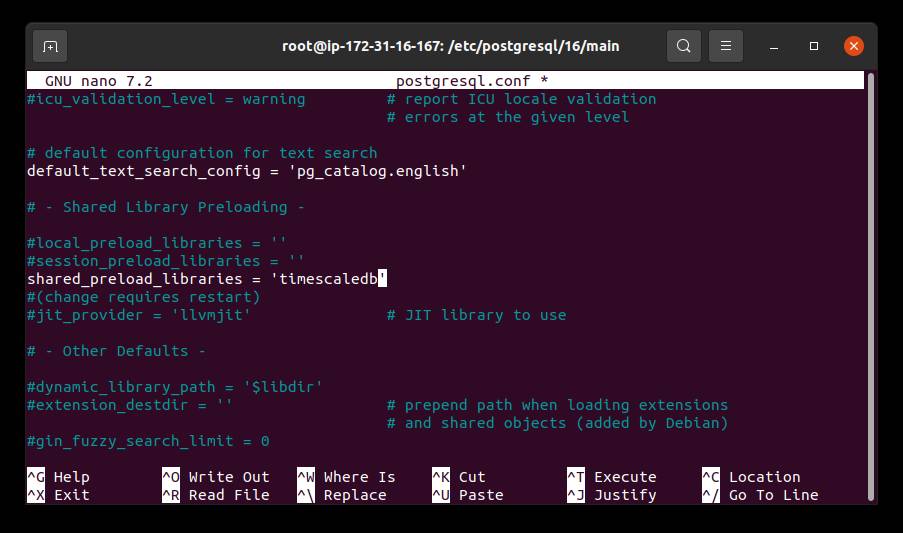Maximize the terminal window
The height and width of the screenshot is (533, 903).
814,46
